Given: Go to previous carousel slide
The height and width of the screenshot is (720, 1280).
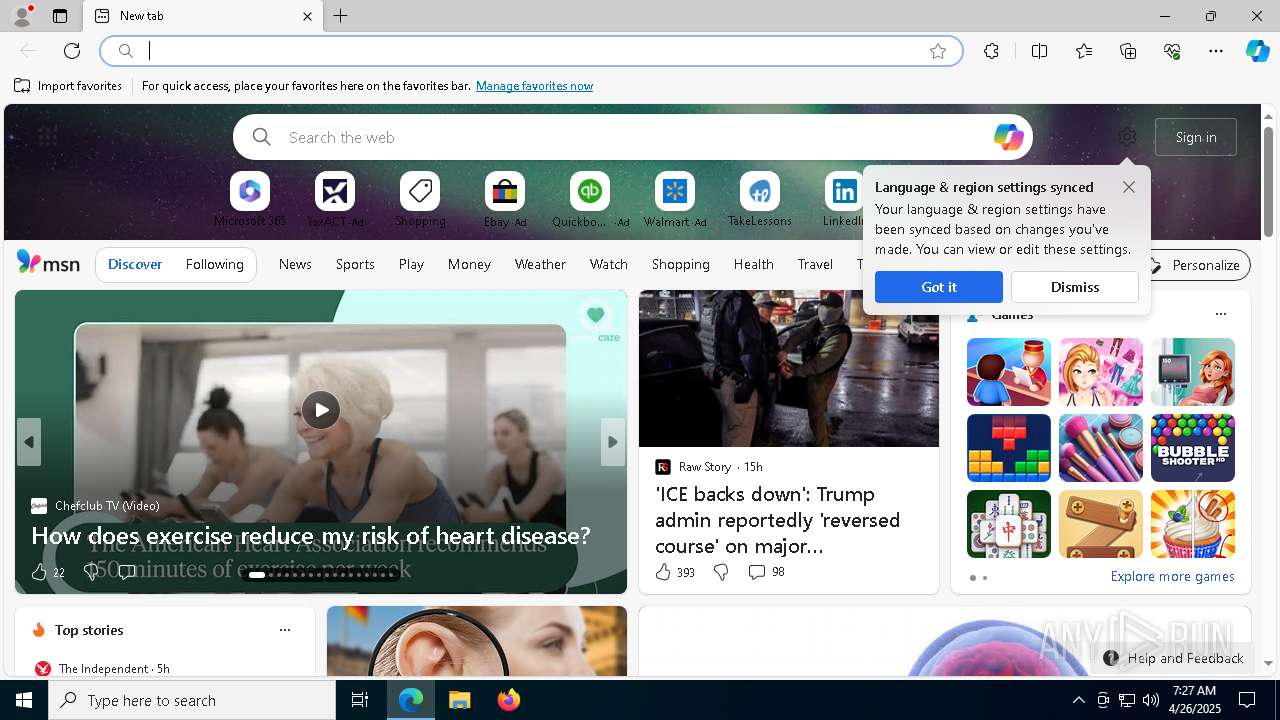Looking at the screenshot, I should 29,442.
